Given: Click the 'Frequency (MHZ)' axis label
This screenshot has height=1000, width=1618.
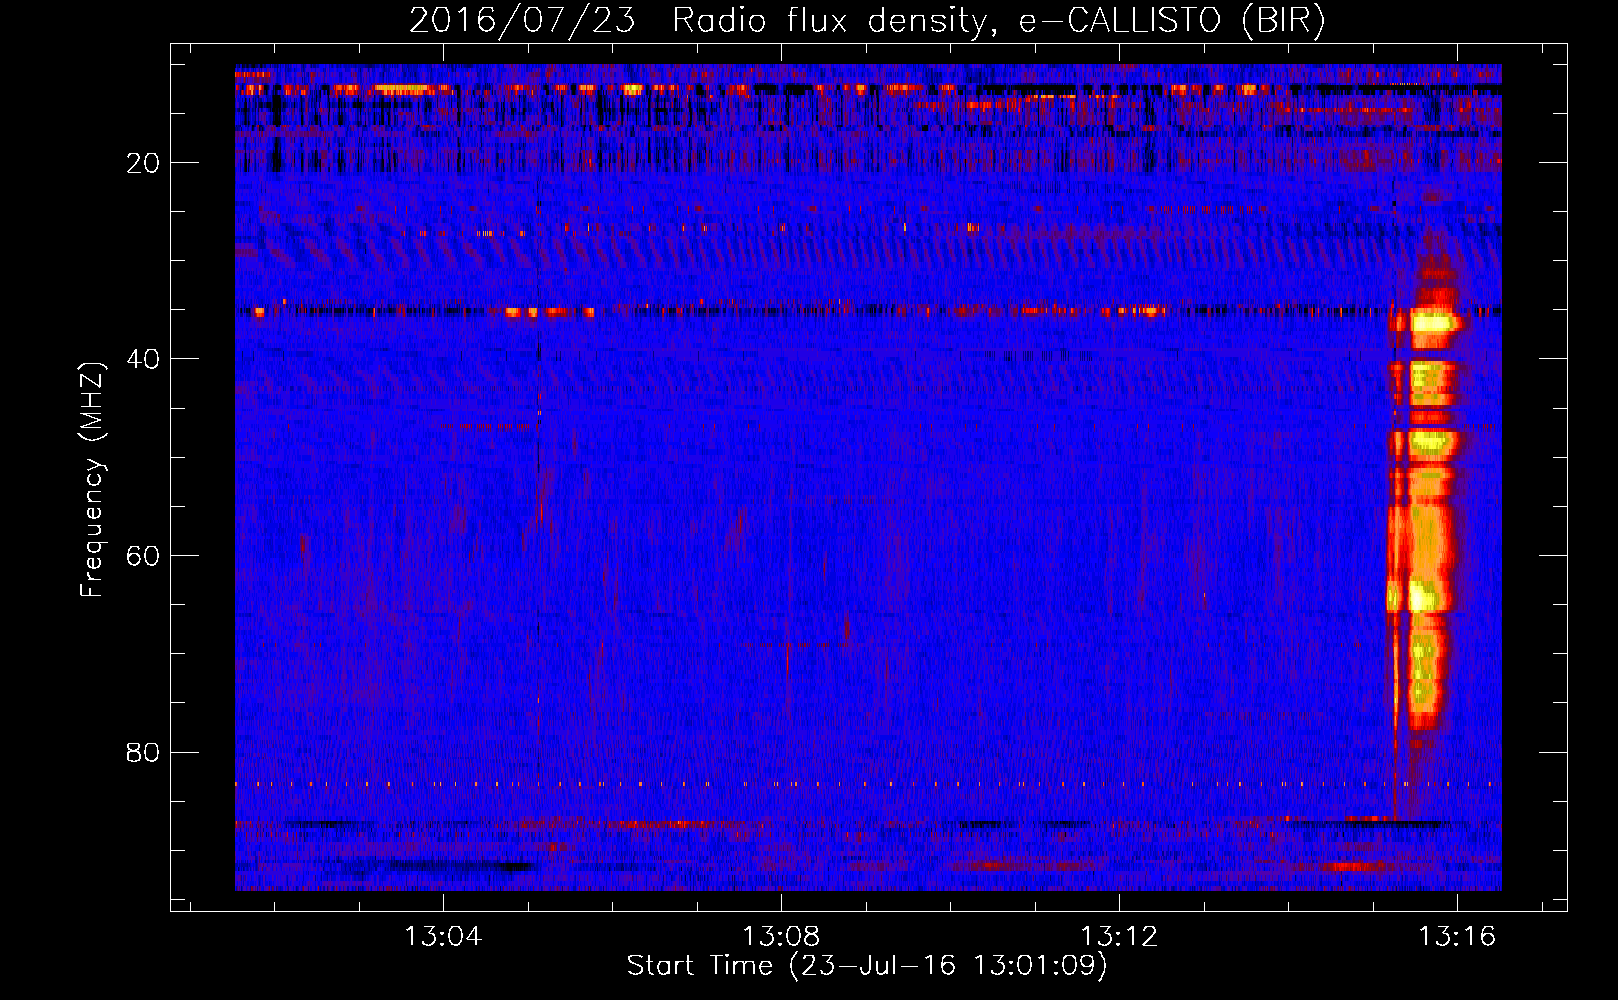Looking at the screenshot, I should pyautogui.click(x=92, y=480).
